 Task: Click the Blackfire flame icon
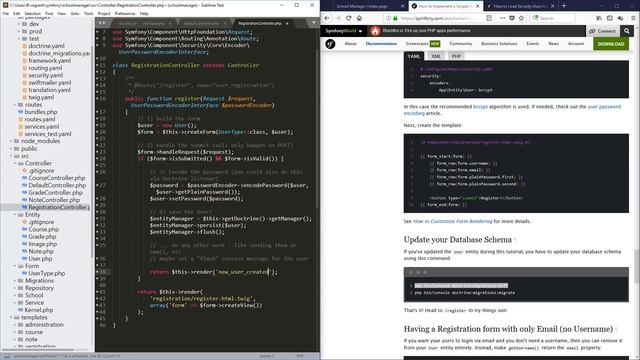click(x=375, y=31)
